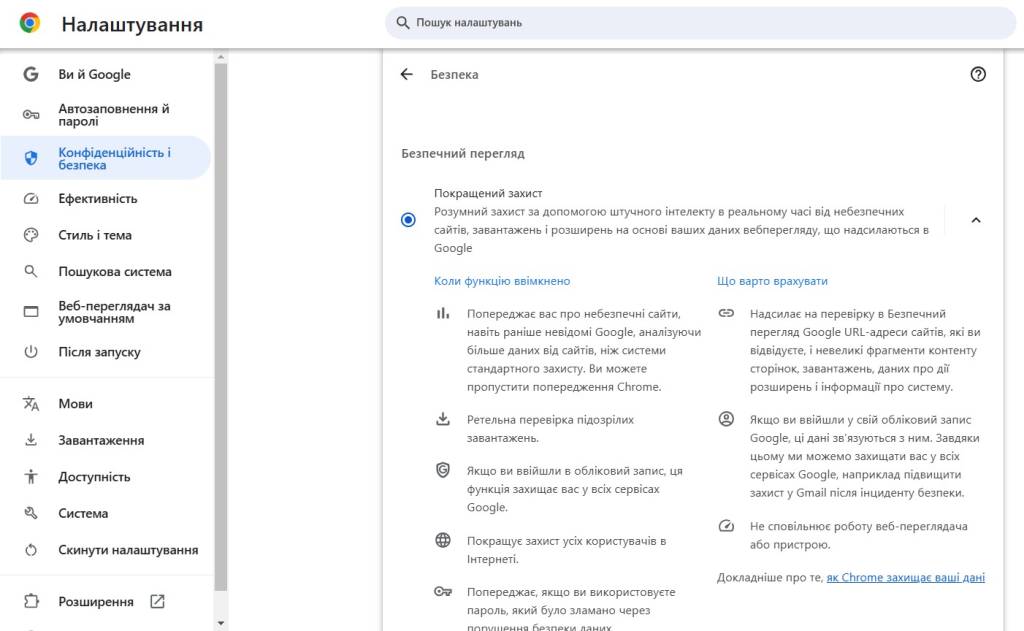Click the shield icon for Конфіденційність і безпека
The image size is (1024, 631).
(x=31, y=158)
